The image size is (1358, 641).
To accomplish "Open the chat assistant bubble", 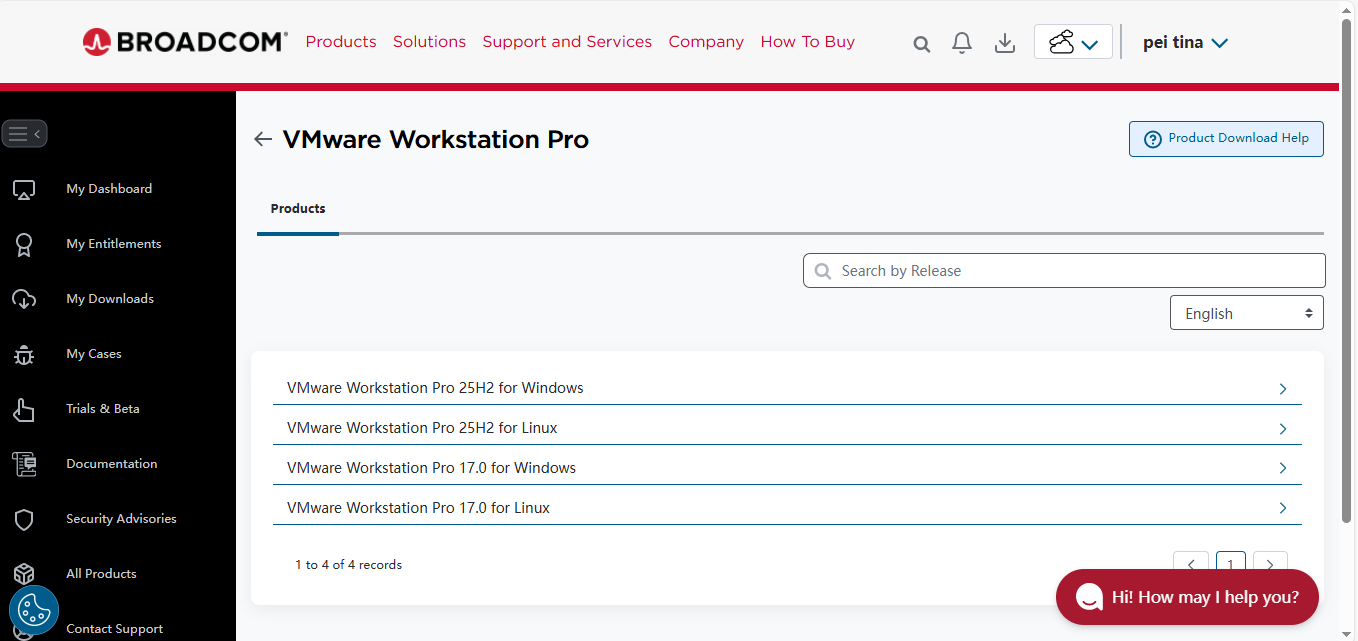I will tap(1186, 597).
